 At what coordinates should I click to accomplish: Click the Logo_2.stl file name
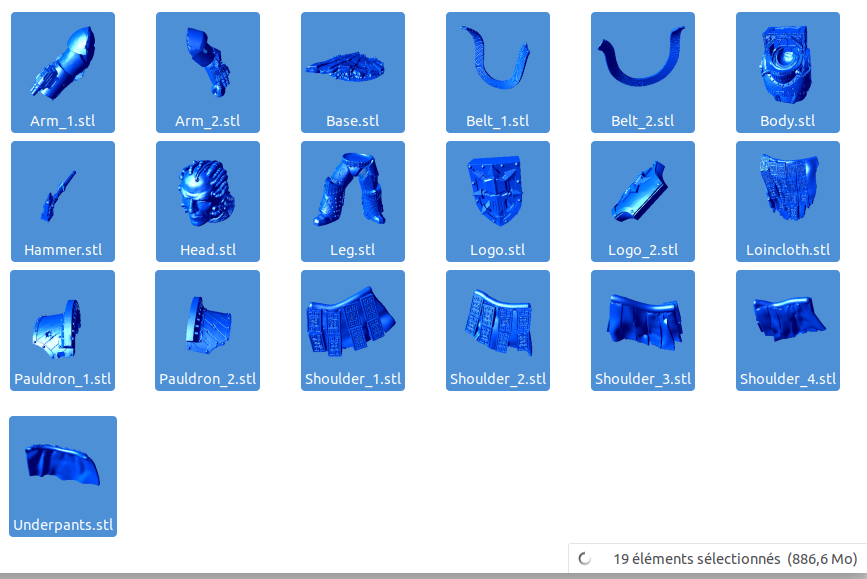pyautogui.click(x=643, y=250)
